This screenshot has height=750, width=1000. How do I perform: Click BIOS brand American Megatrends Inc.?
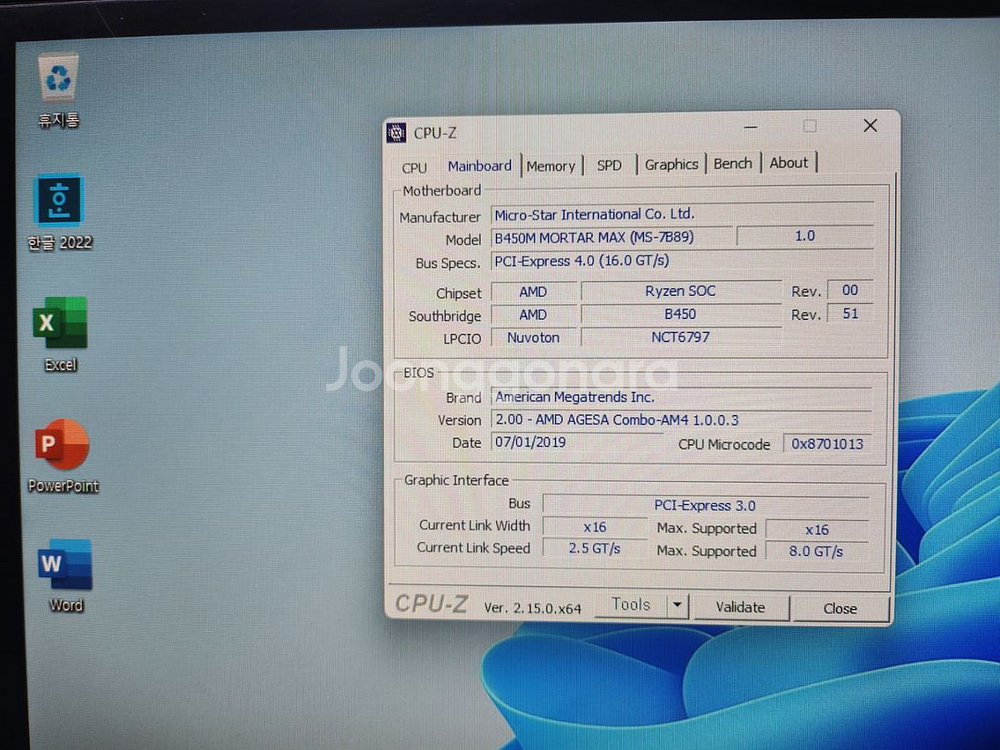[682, 397]
